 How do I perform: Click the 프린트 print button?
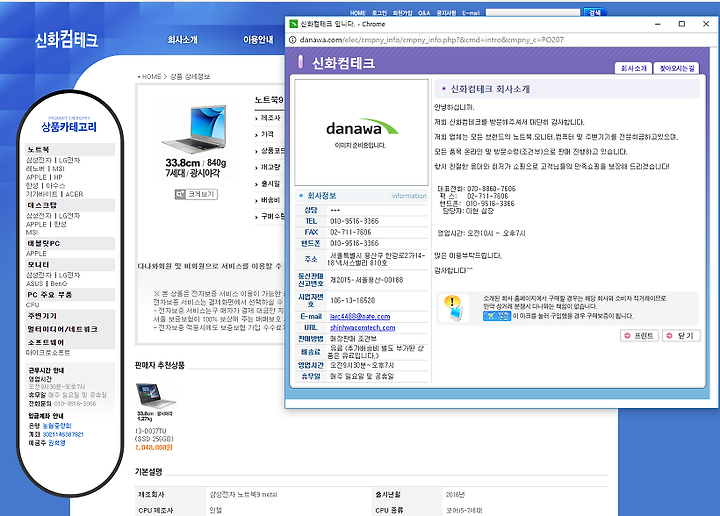click(639, 336)
